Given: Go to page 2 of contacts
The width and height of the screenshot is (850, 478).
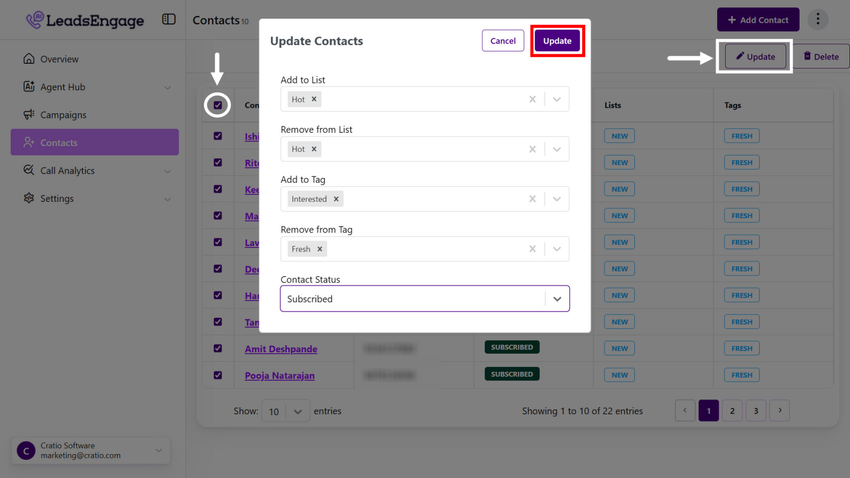Looking at the screenshot, I should (x=732, y=411).
